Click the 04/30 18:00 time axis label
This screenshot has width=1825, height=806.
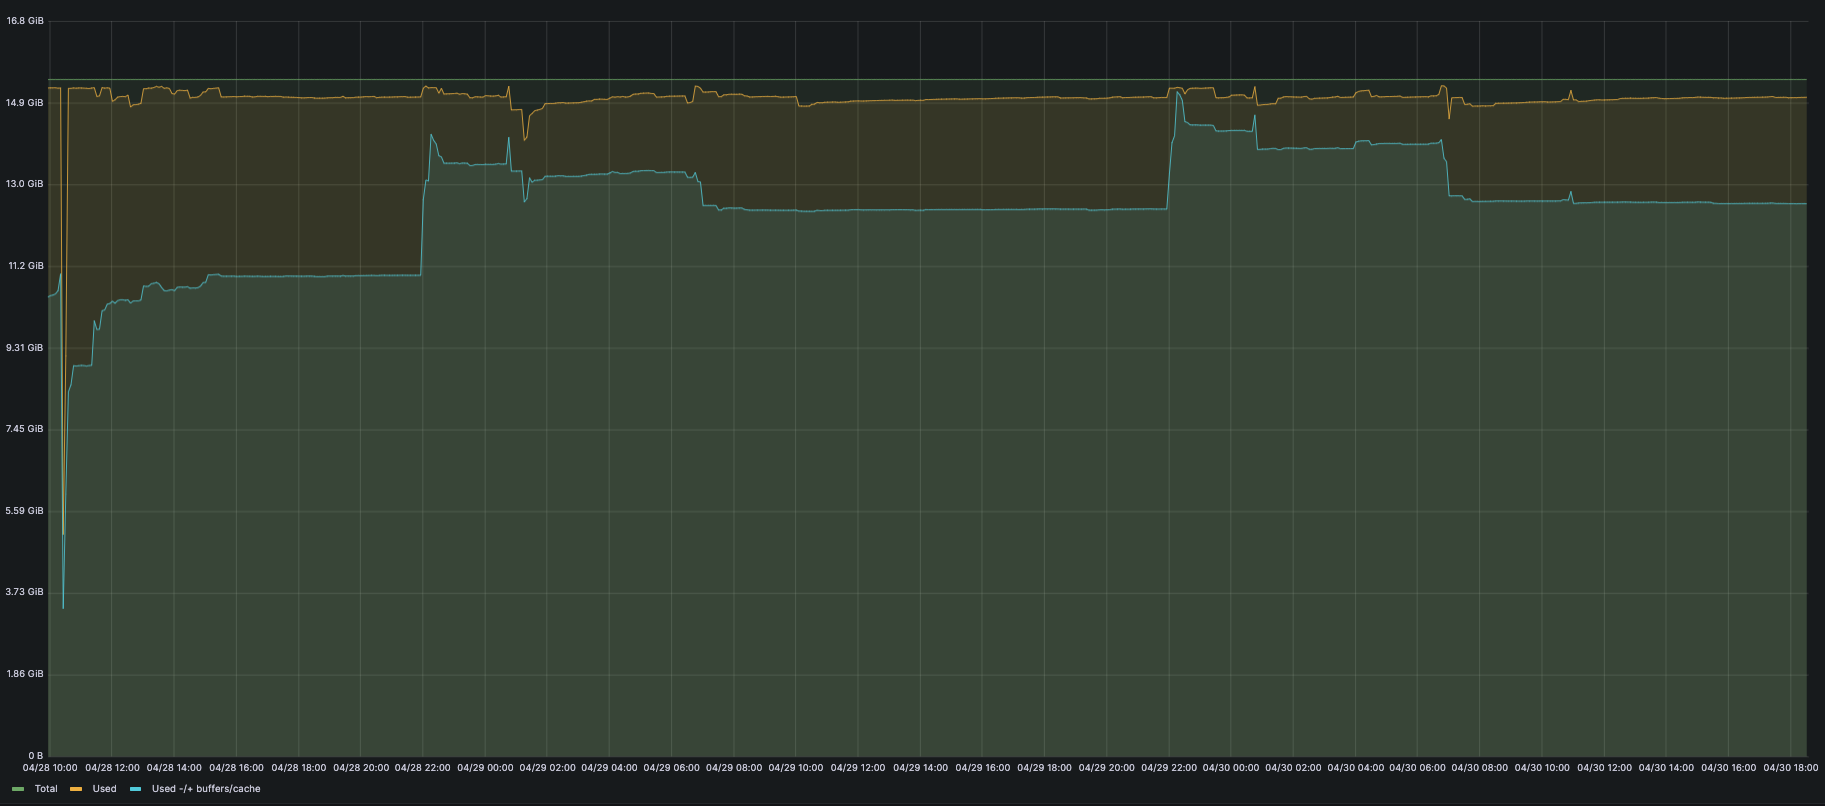click(x=1790, y=768)
